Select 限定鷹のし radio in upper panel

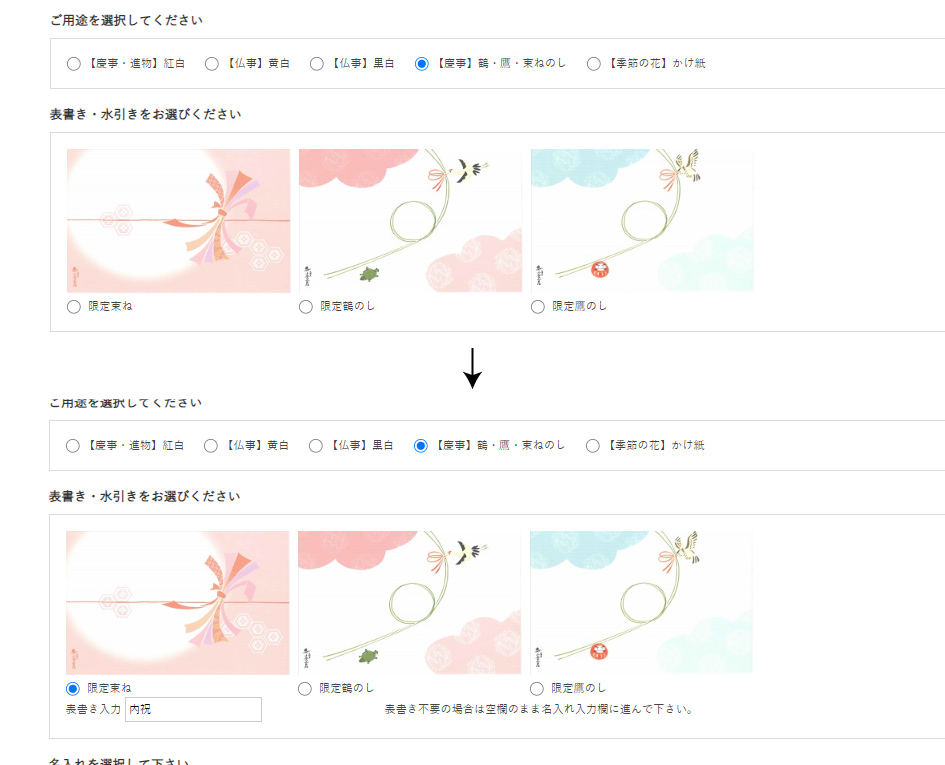pos(538,307)
